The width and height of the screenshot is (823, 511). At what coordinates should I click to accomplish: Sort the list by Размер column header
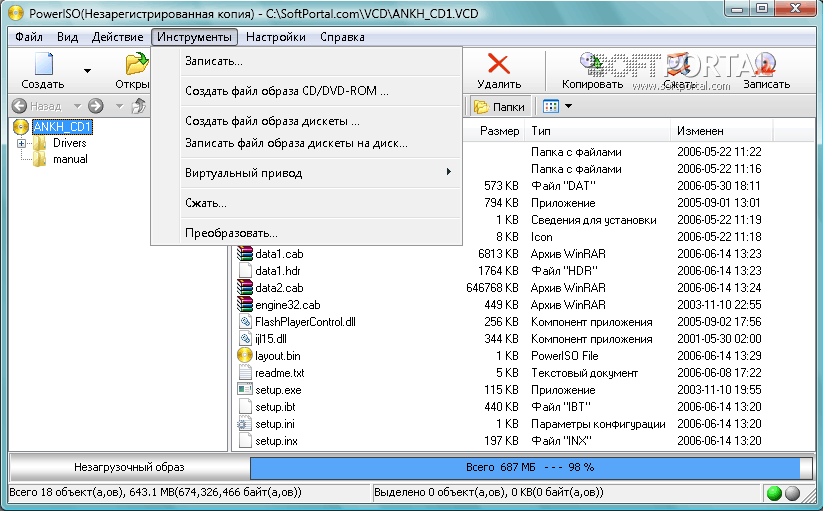[x=499, y=131]
